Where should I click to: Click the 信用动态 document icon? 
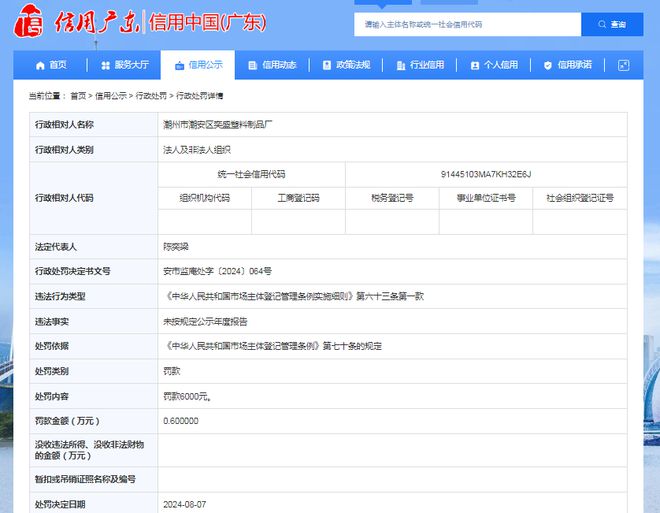pos(253,65)
